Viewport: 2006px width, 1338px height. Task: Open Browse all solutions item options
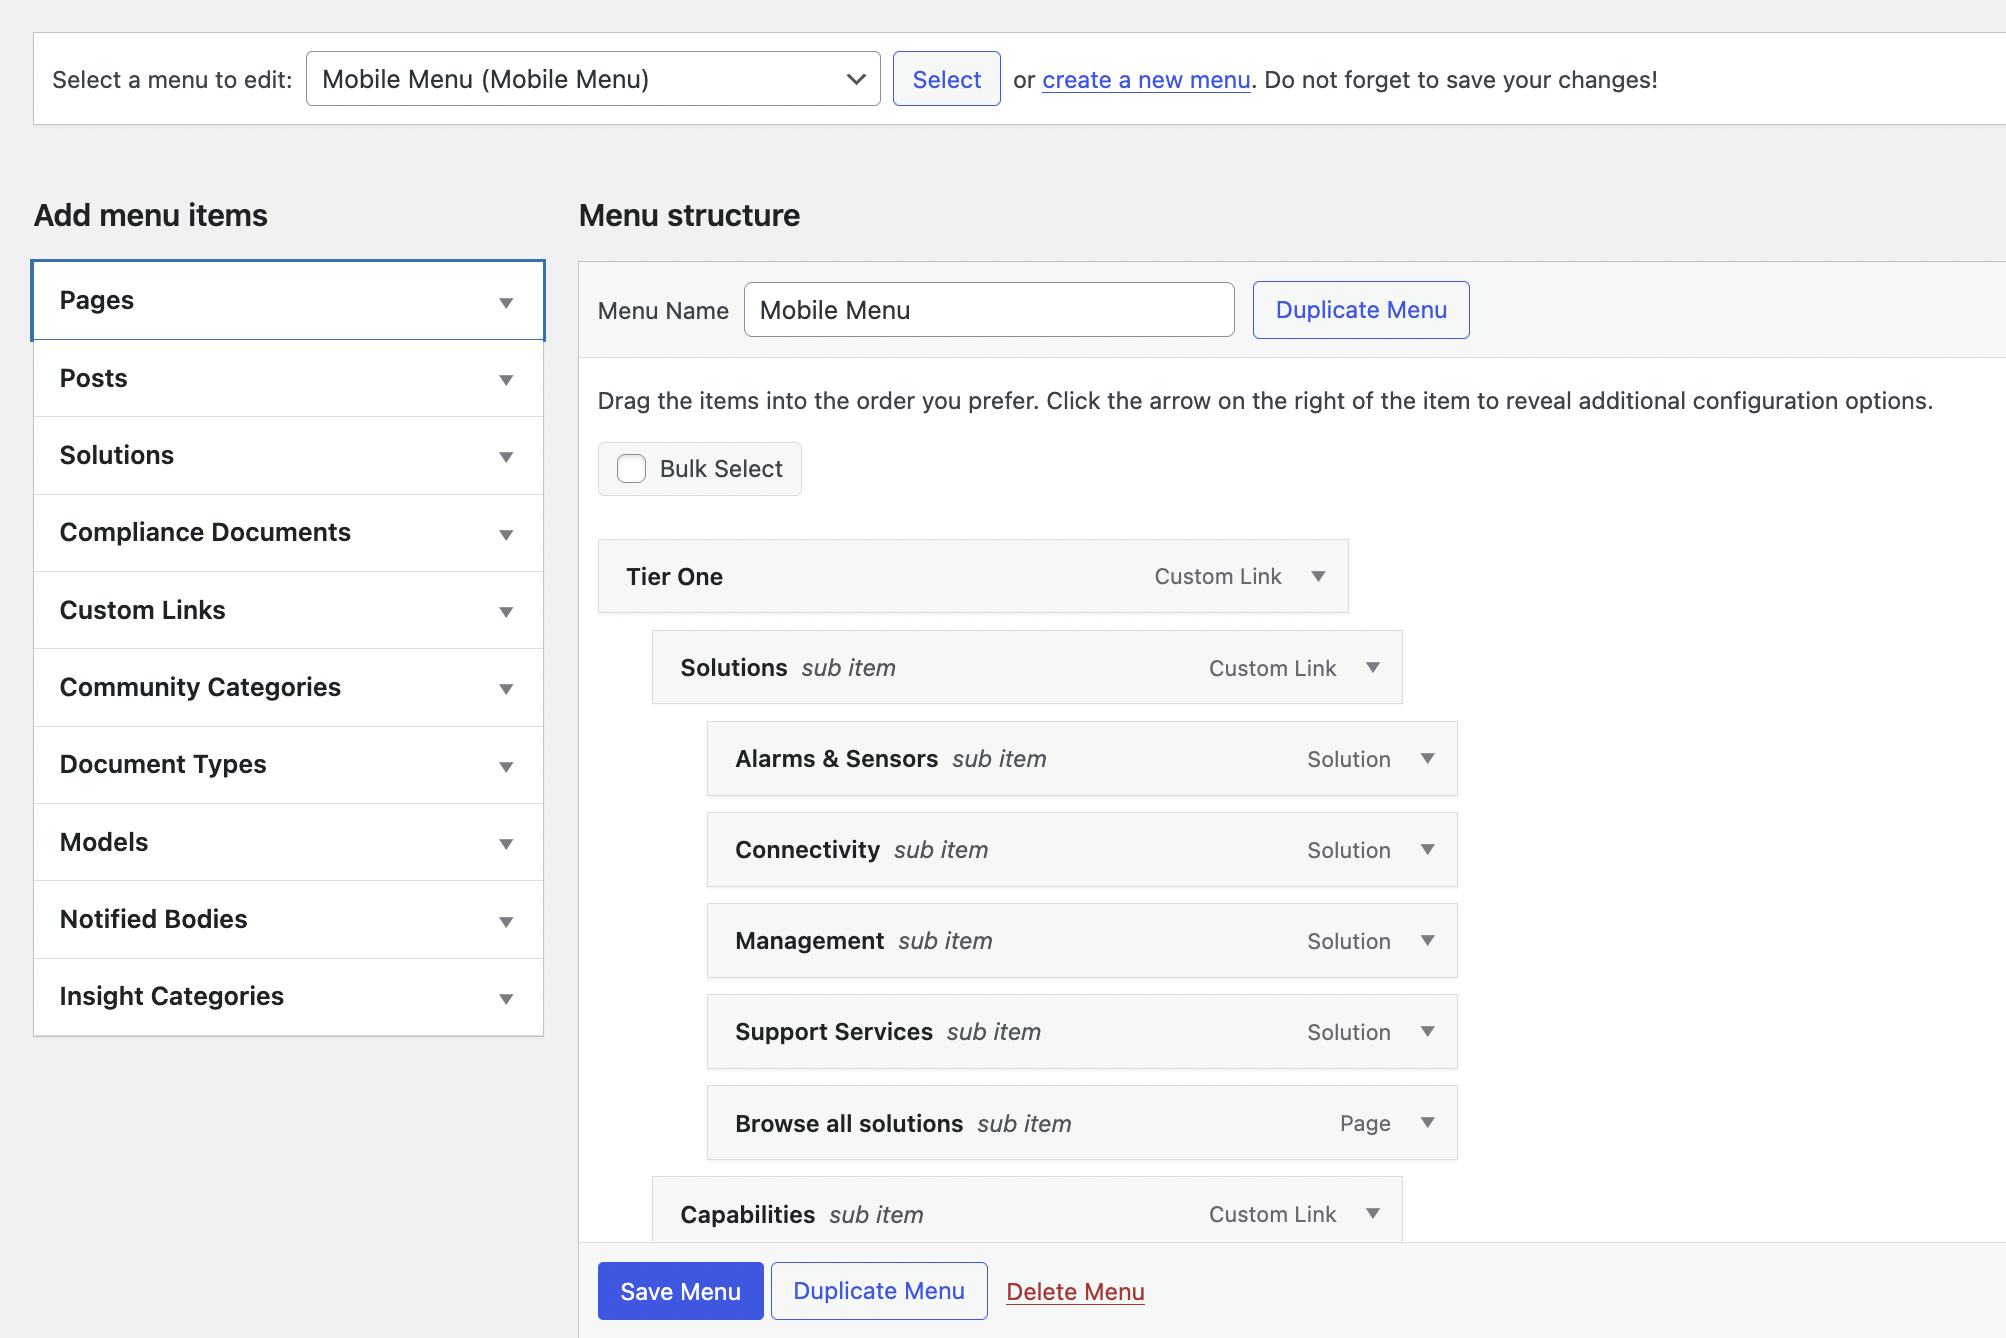tap(1427, 1122)
